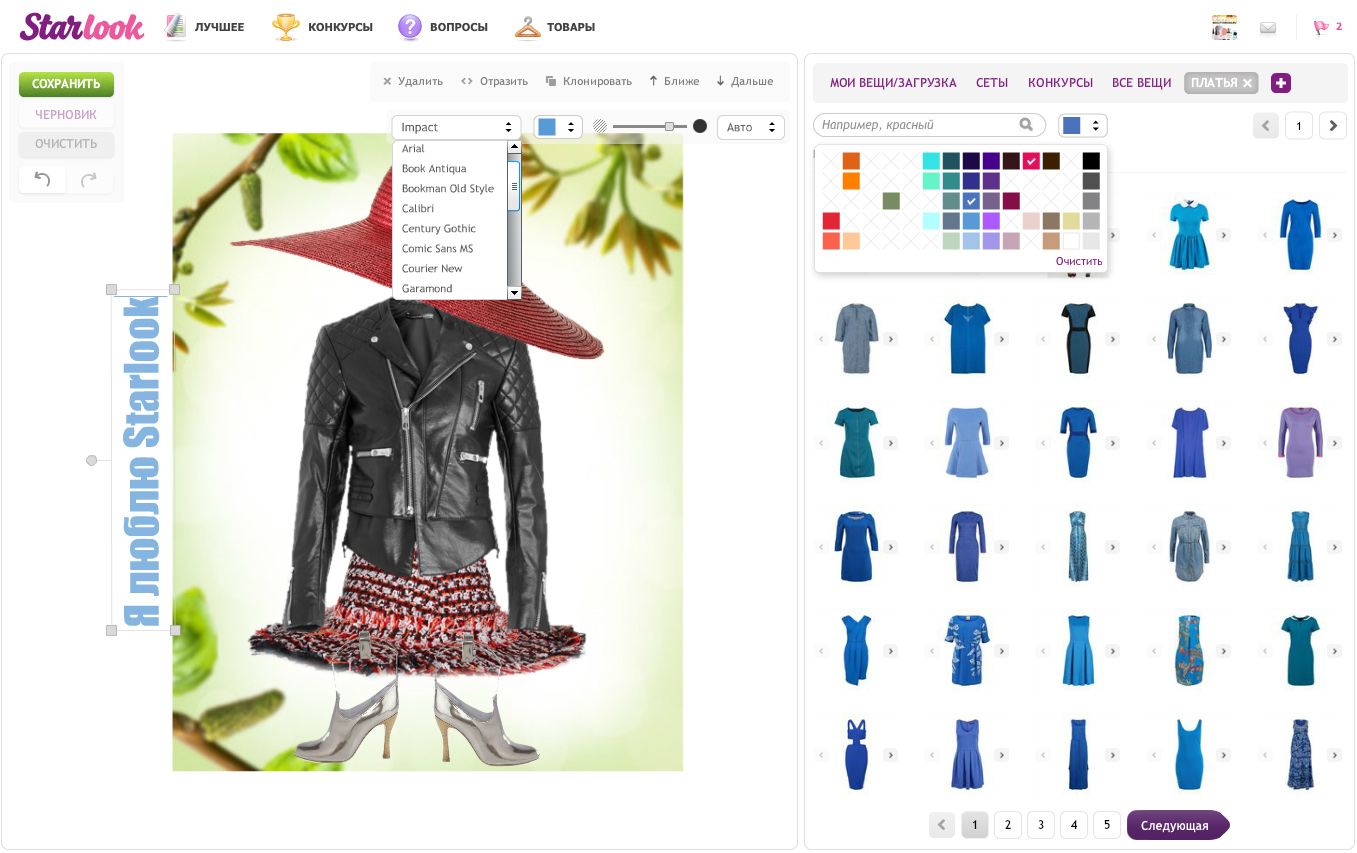Open the Impact font dropdown
The height and width of the screenshot is (853, 1357).
click(x=457, y=127)
